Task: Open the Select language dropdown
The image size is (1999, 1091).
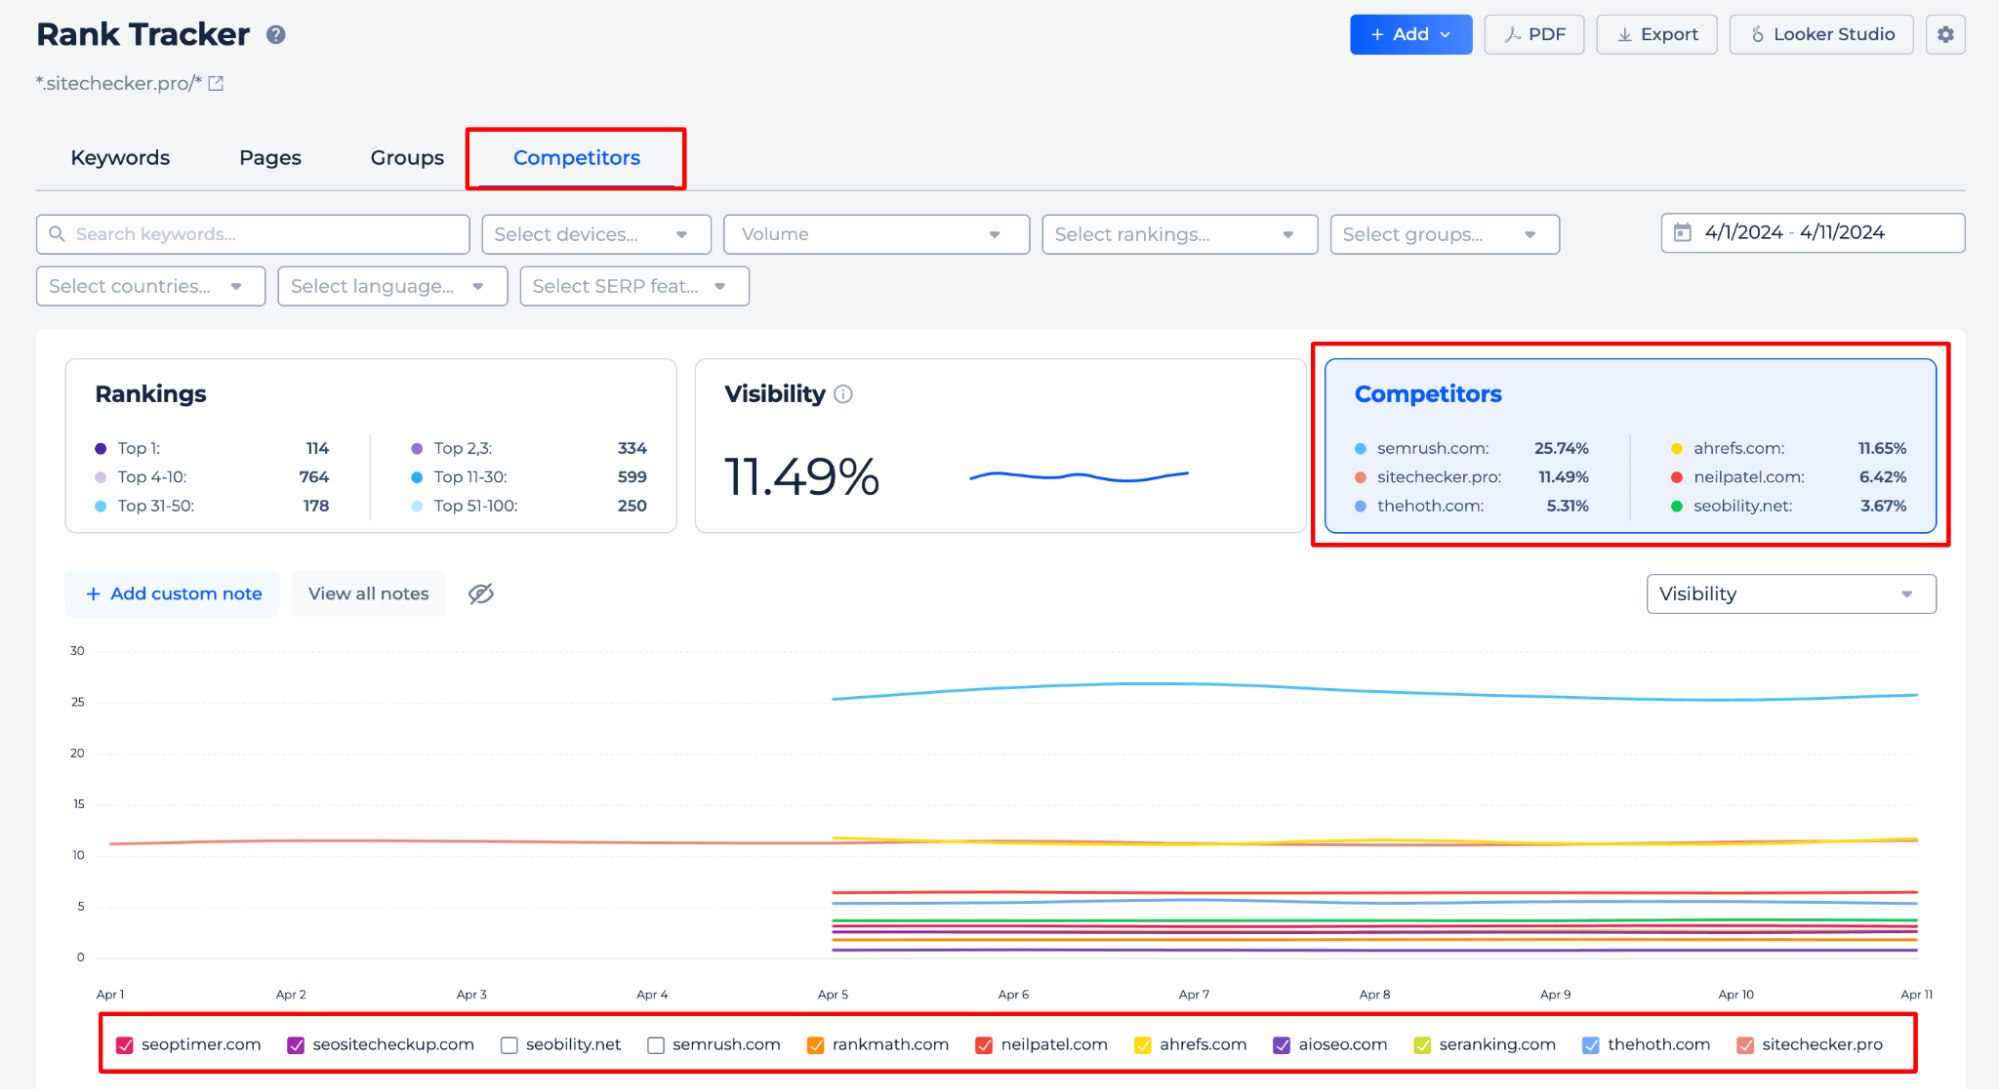Action: (x=392, y=286)
